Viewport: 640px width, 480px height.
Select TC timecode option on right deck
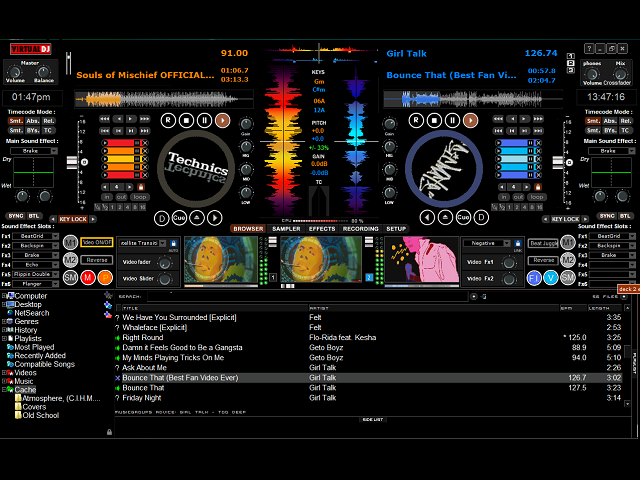(625, 131)
